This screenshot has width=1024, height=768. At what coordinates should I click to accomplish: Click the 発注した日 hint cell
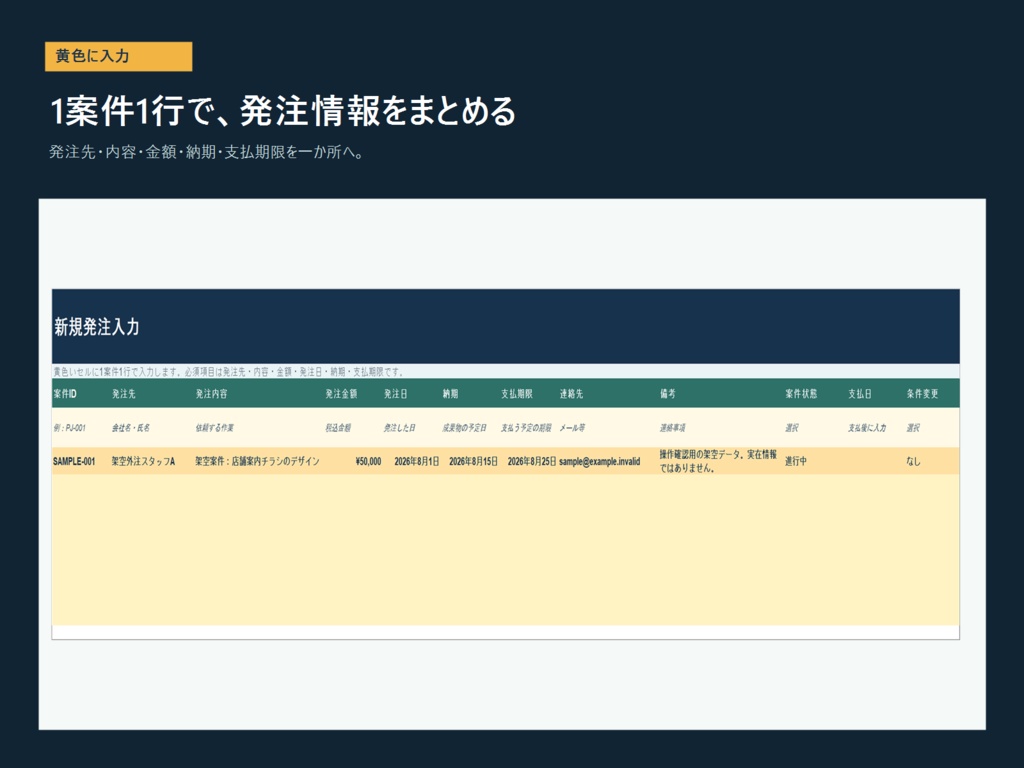coord(399,428)
